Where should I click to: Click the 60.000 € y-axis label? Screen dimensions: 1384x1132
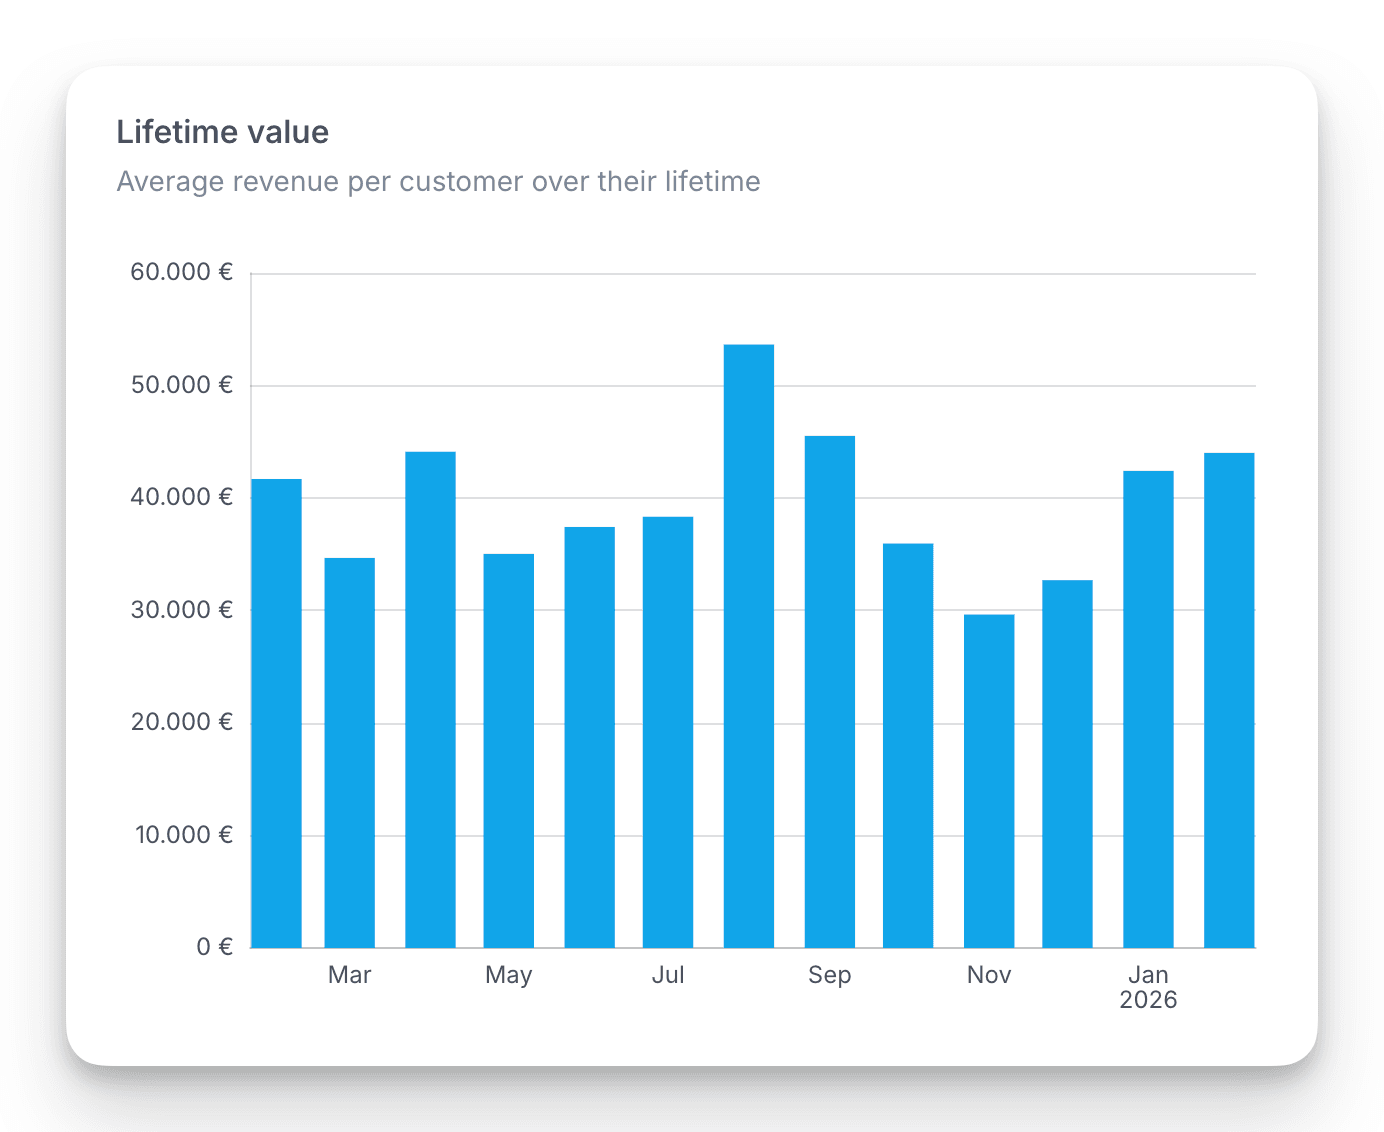click(181, 272)
